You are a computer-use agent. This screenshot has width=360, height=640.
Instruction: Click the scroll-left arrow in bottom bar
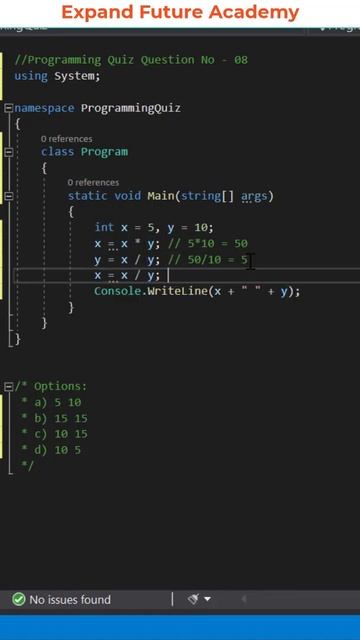[x=244, y=599]
